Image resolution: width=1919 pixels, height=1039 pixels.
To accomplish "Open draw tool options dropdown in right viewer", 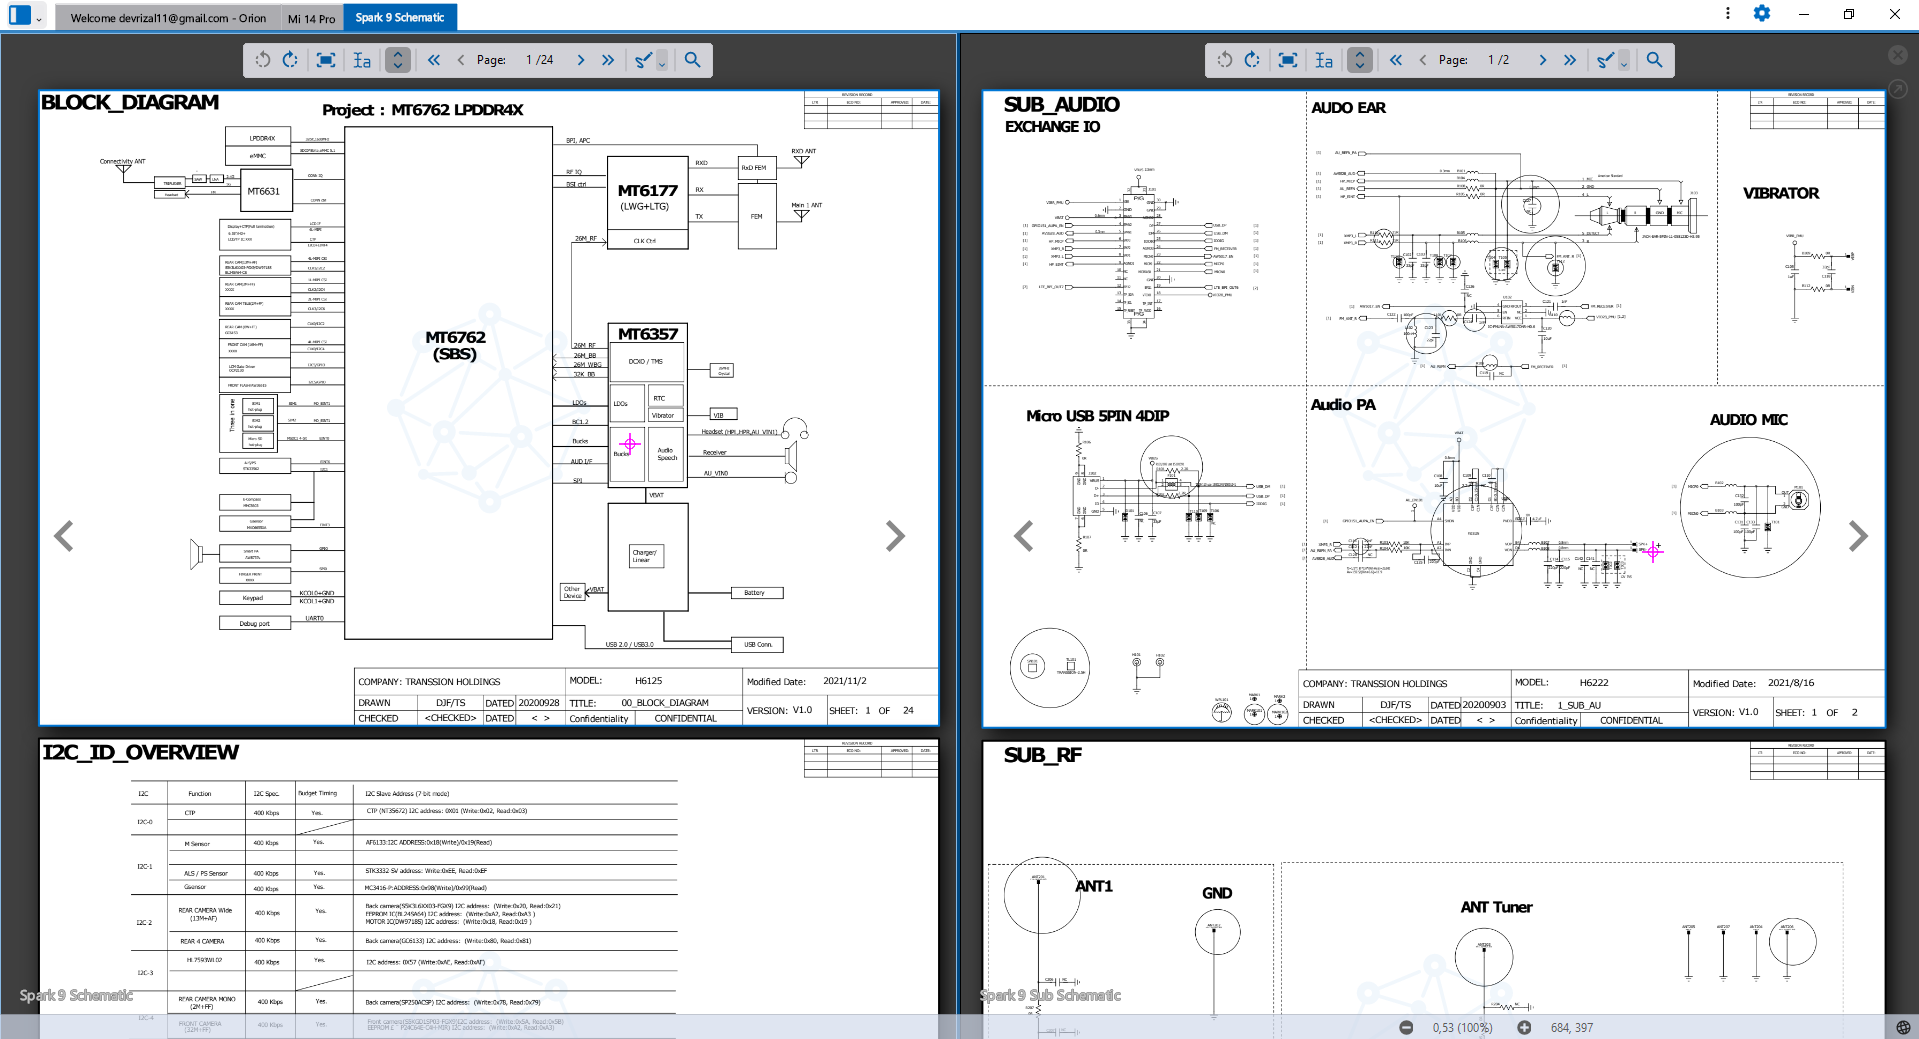I will tap(1624, 62).
